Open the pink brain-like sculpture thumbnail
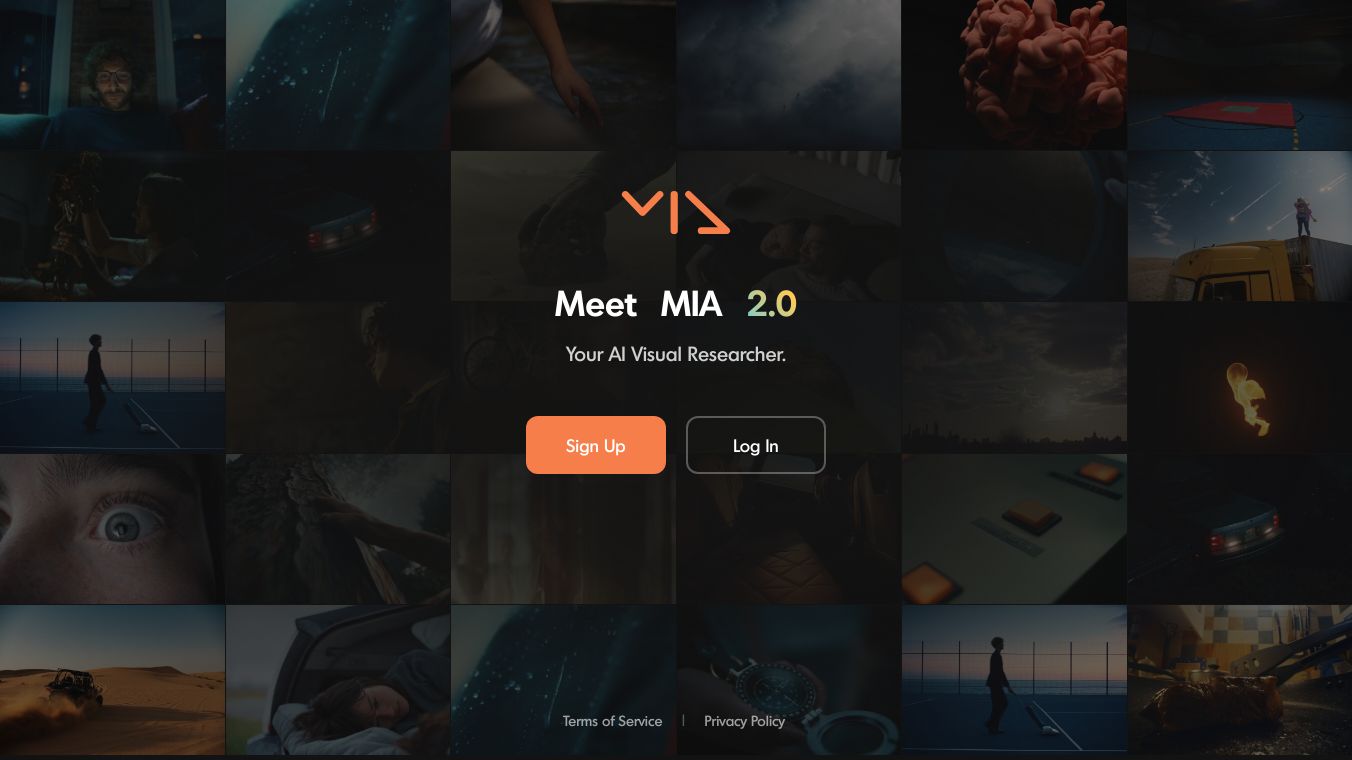1352x760 pixels. coord(1014,75)
